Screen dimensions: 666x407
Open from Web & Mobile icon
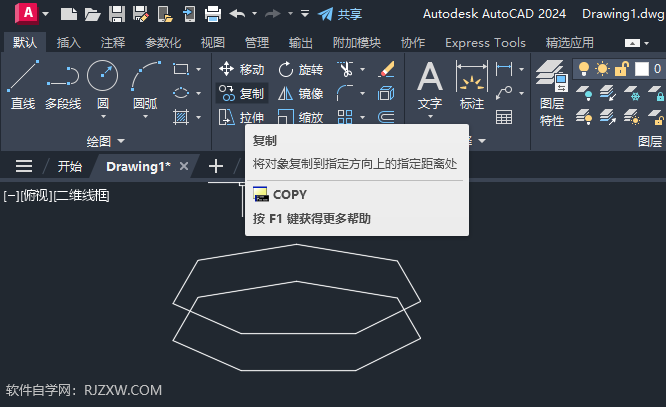pyautogui.click(x=165, y=14)
